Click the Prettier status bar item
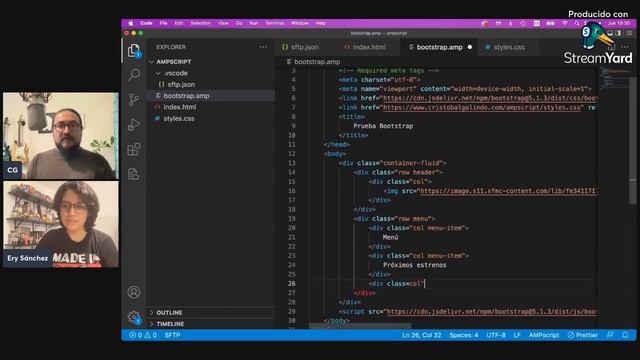 point(582,335)
